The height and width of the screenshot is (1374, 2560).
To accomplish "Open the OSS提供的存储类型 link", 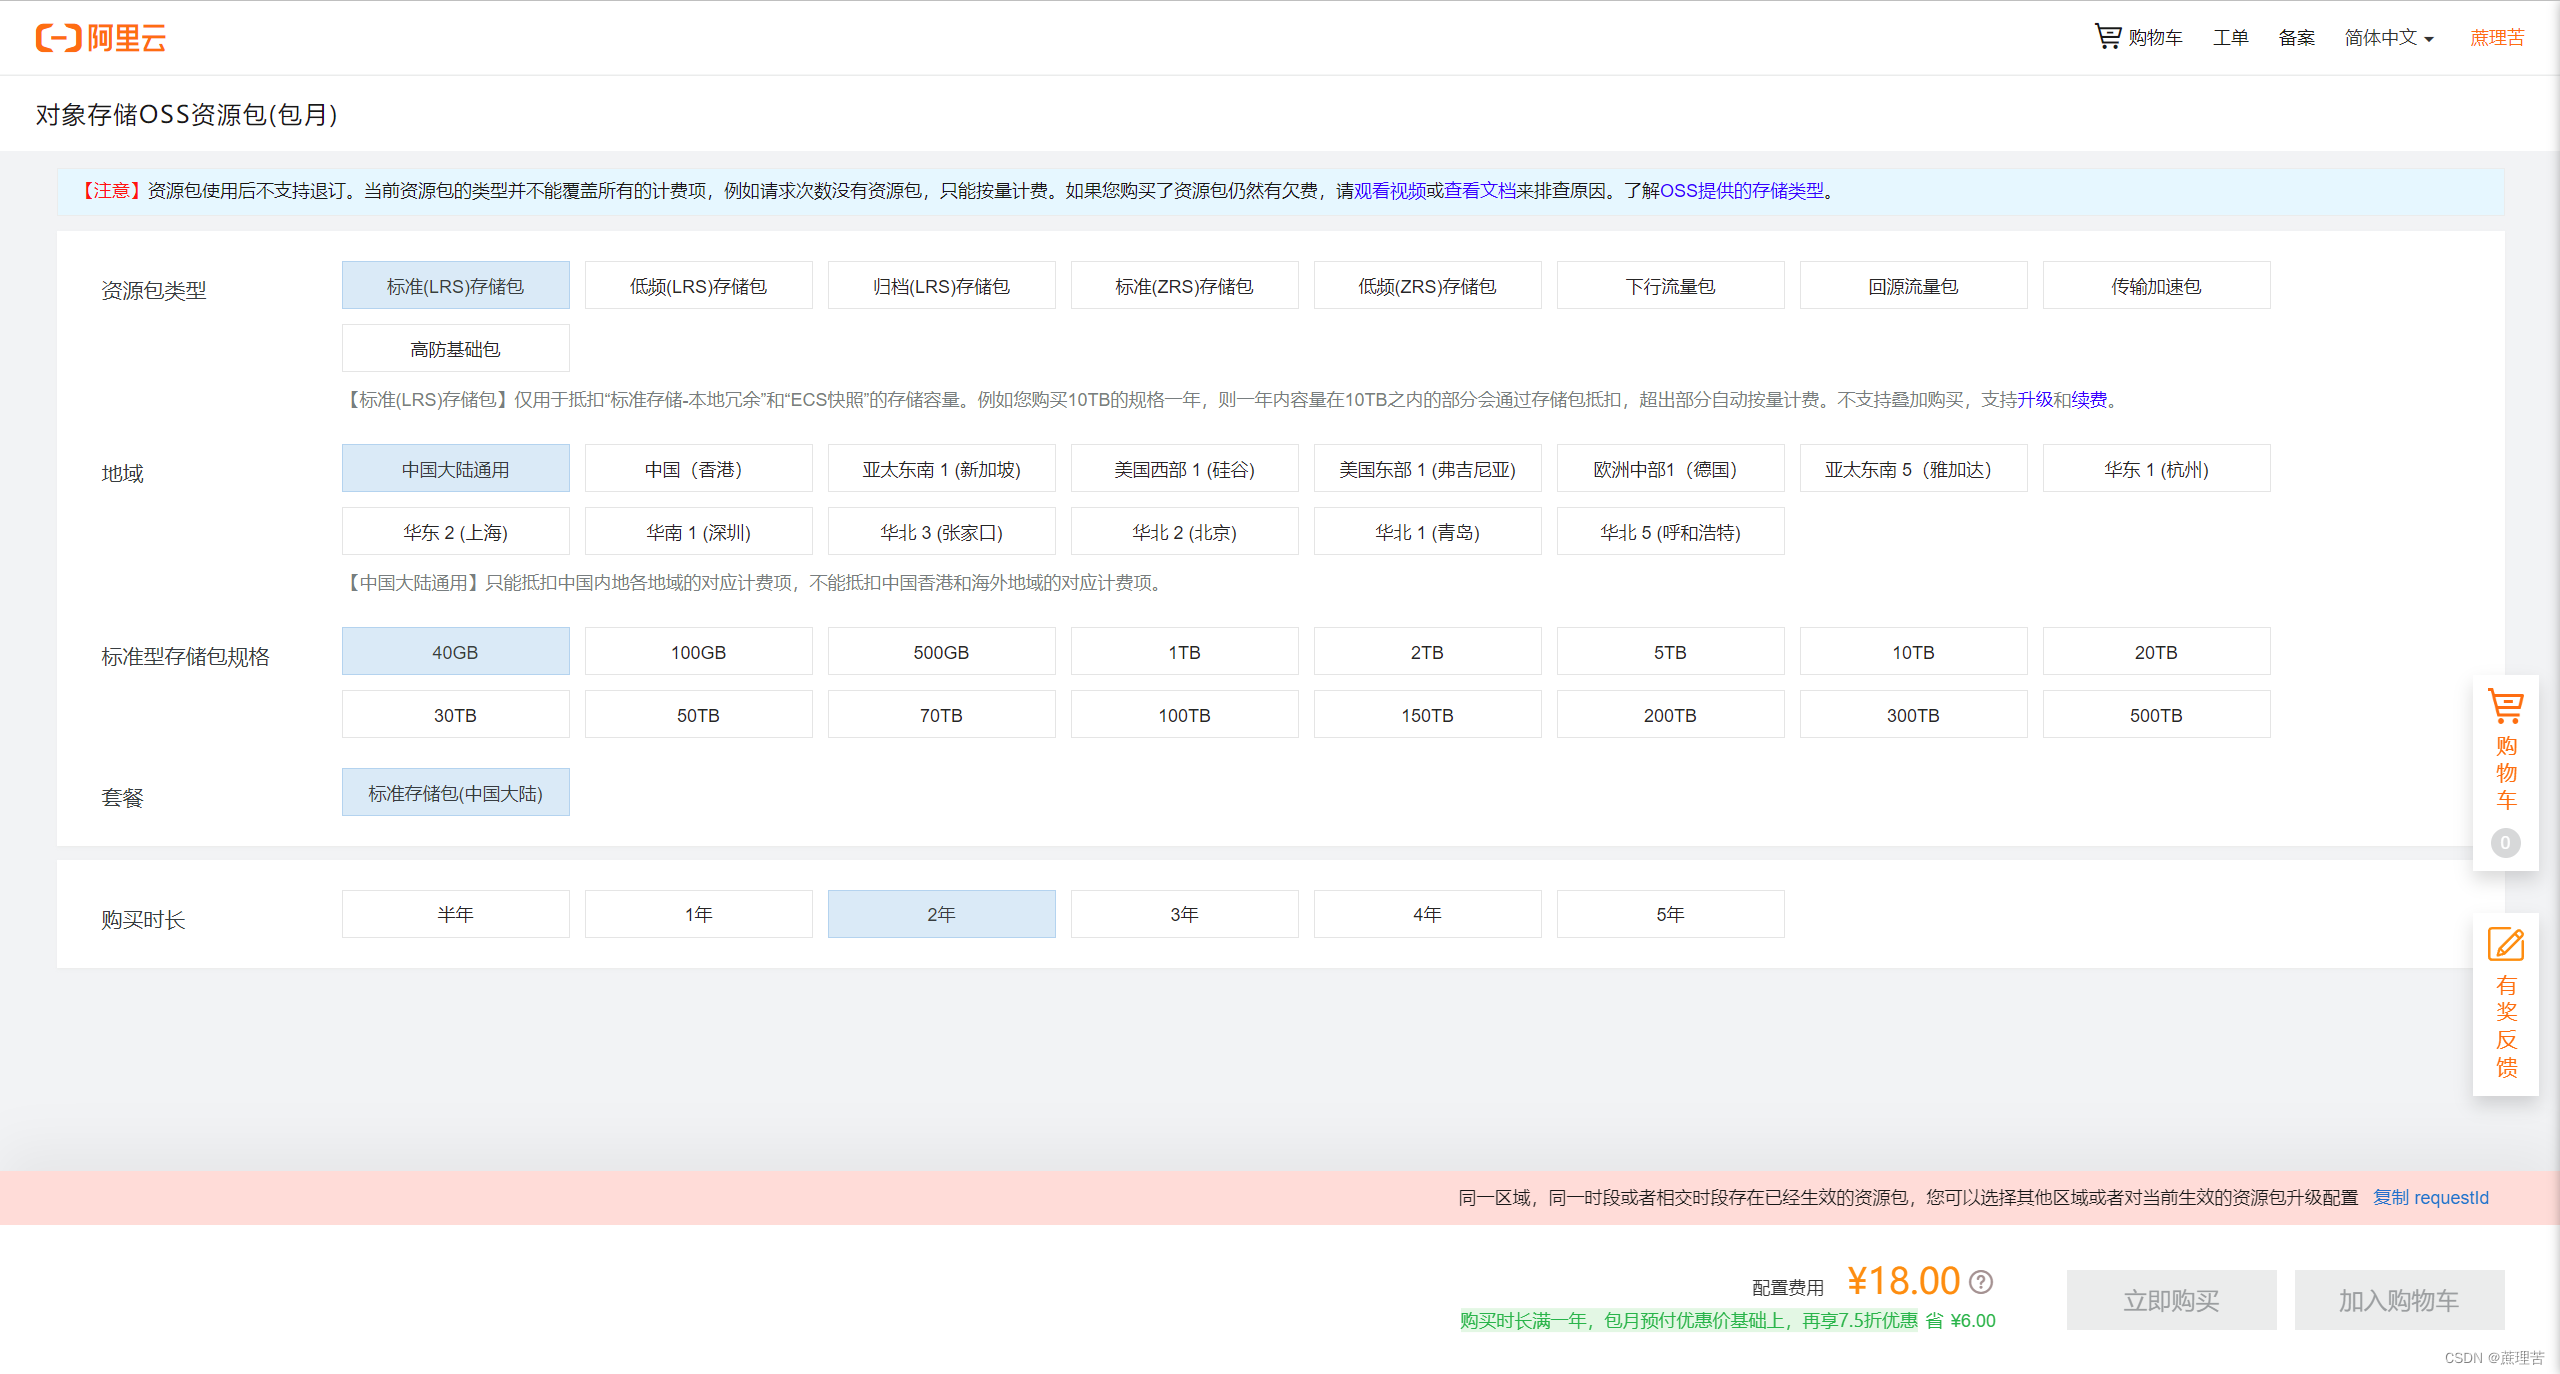I will click(x=1742, y=191).
